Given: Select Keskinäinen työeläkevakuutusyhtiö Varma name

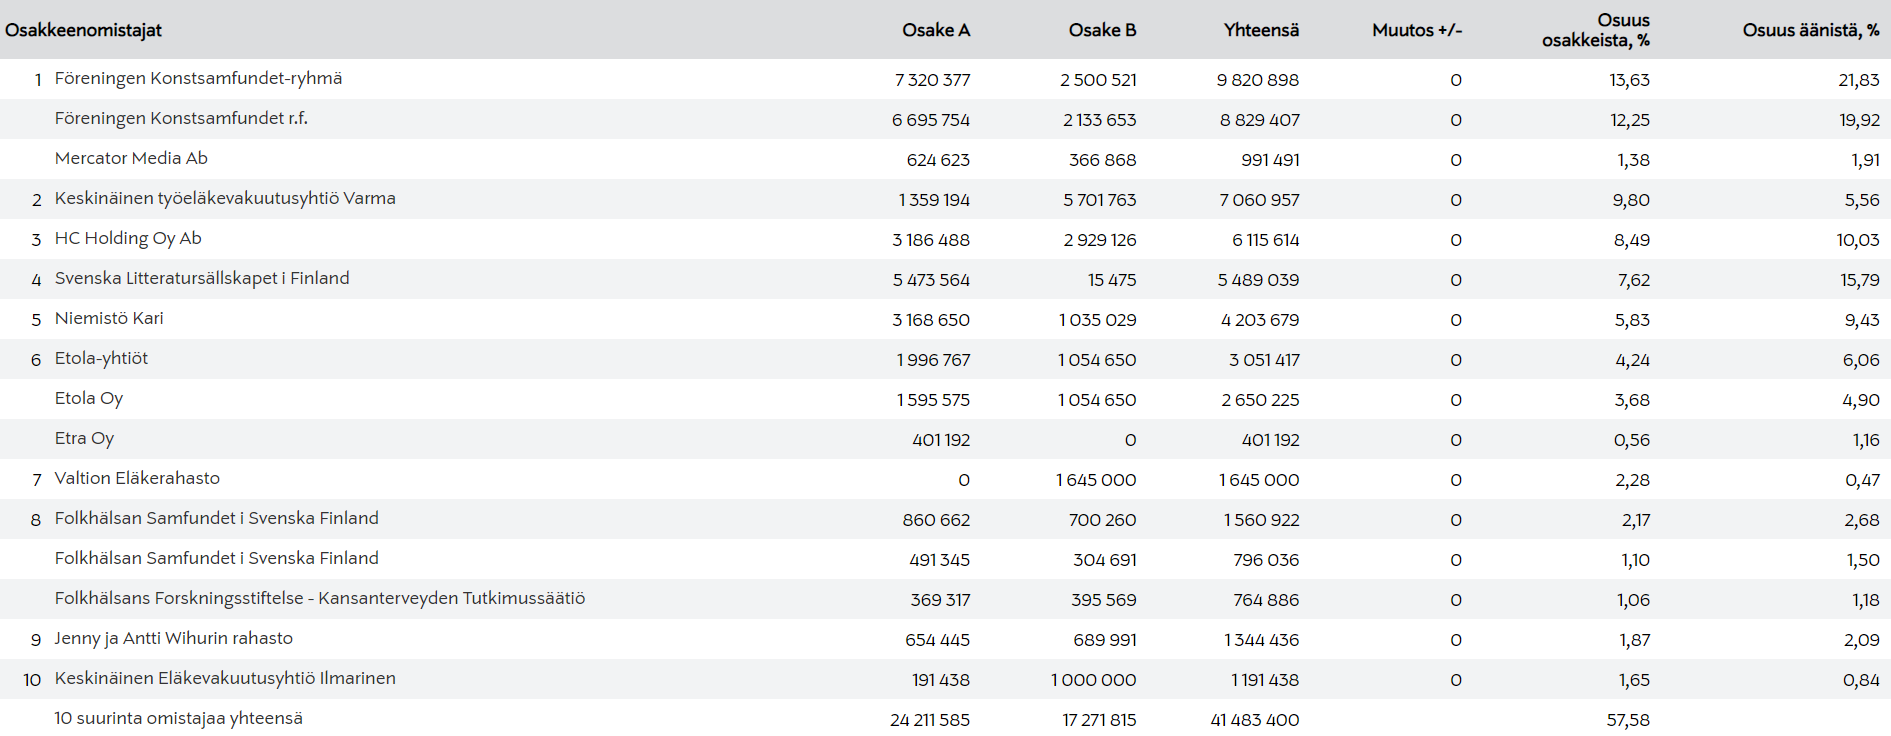Looking at the screenshot, I should pos(225,198).
